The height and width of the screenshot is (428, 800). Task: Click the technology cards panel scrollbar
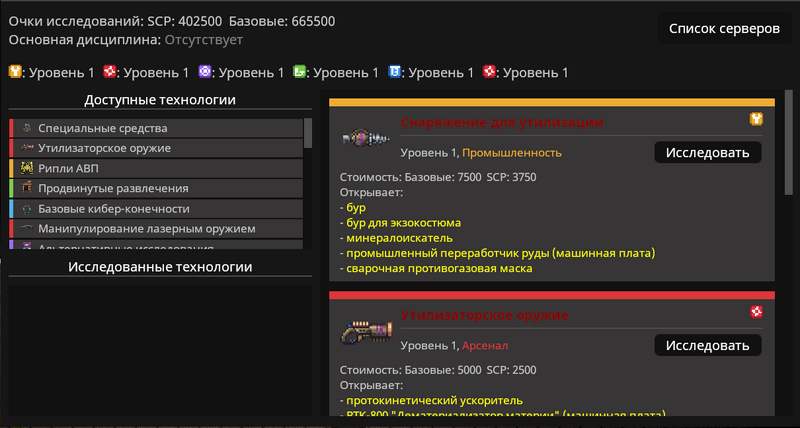coord(789,142)
